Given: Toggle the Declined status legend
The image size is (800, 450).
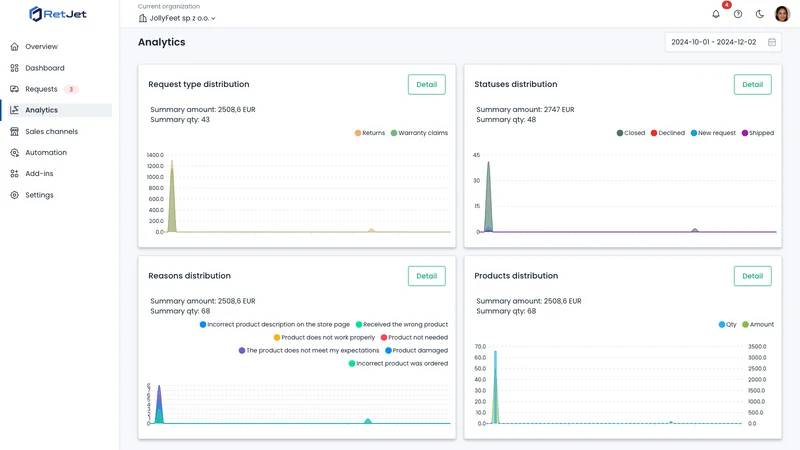Looking at the screenshot, I should (668, 133).
